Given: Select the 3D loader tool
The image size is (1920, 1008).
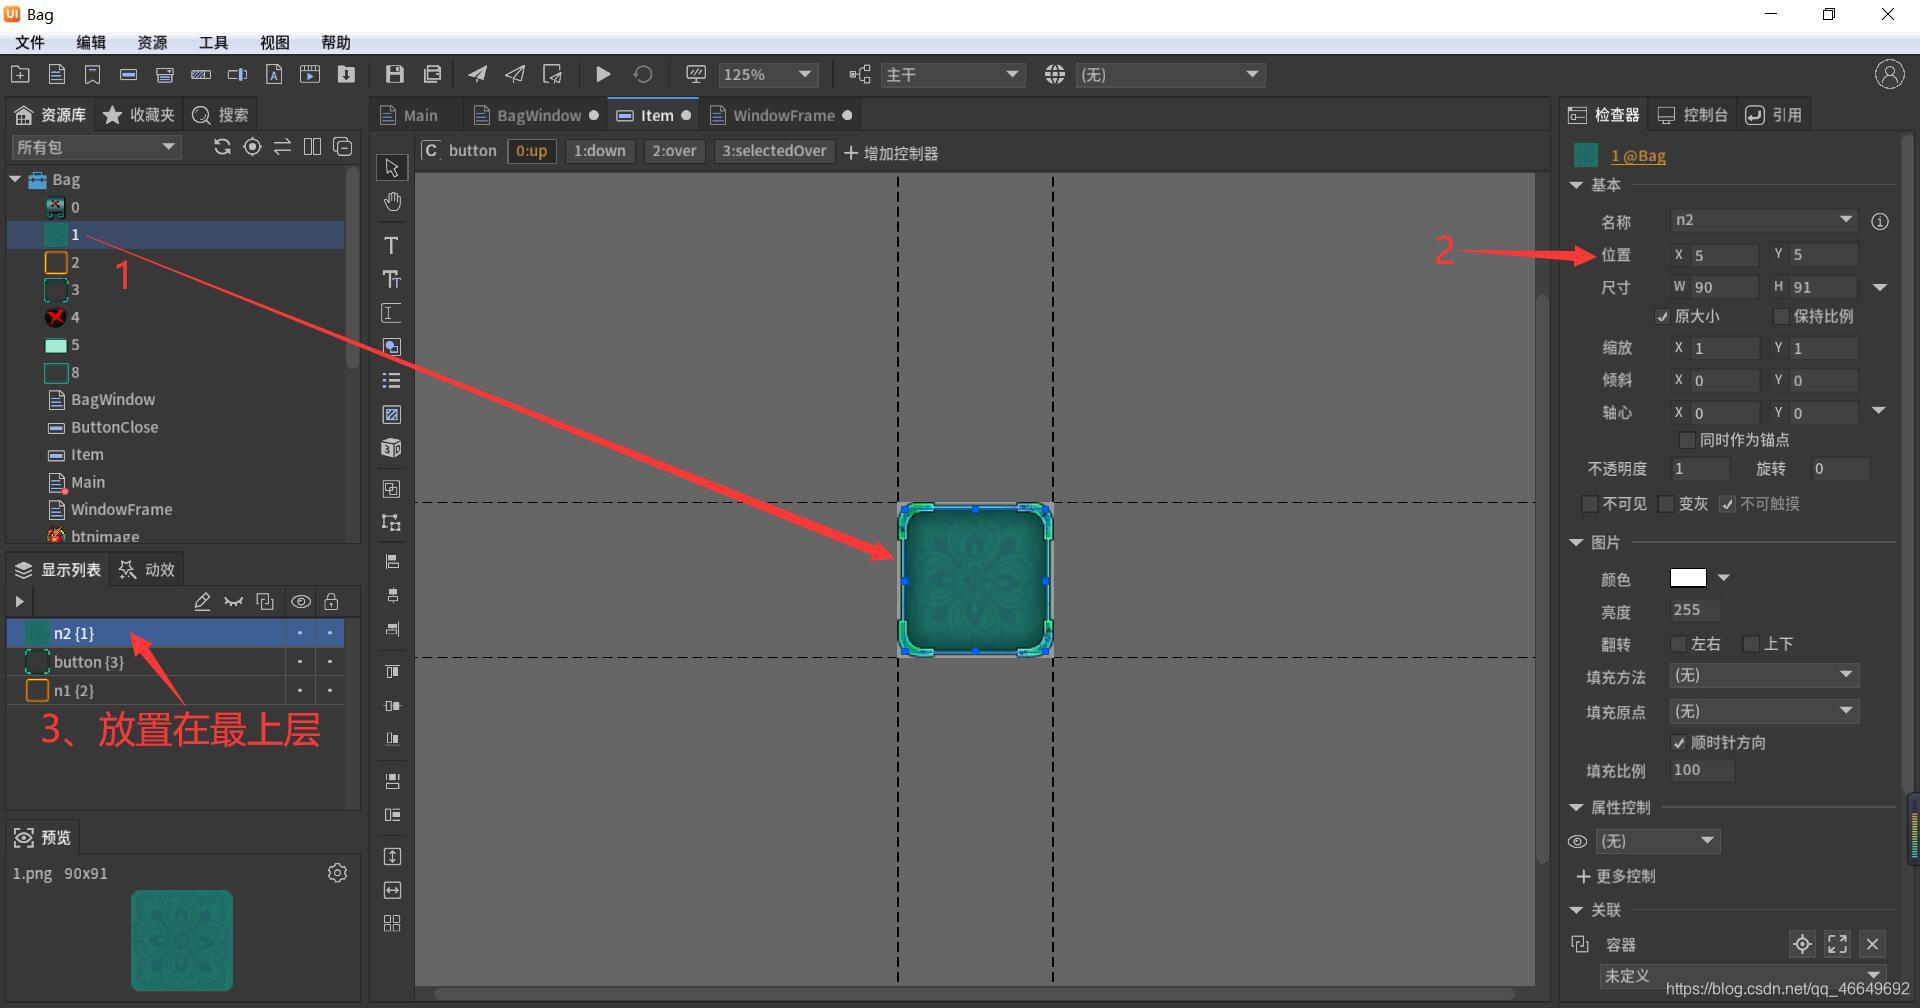Looking at the screenshot, I should tap(391, 448).
